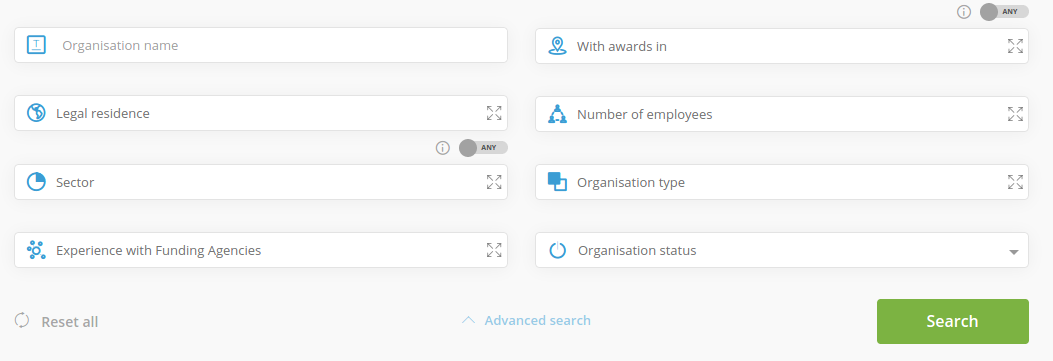Image resolution: width=1053 pixels, height=361 pixels.
Task: Click the green Search button
Action: pos(952,321)
